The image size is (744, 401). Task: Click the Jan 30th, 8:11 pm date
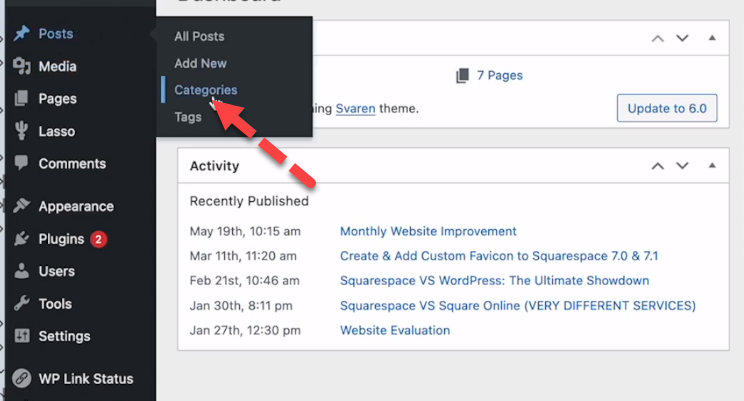click(241, 306)
